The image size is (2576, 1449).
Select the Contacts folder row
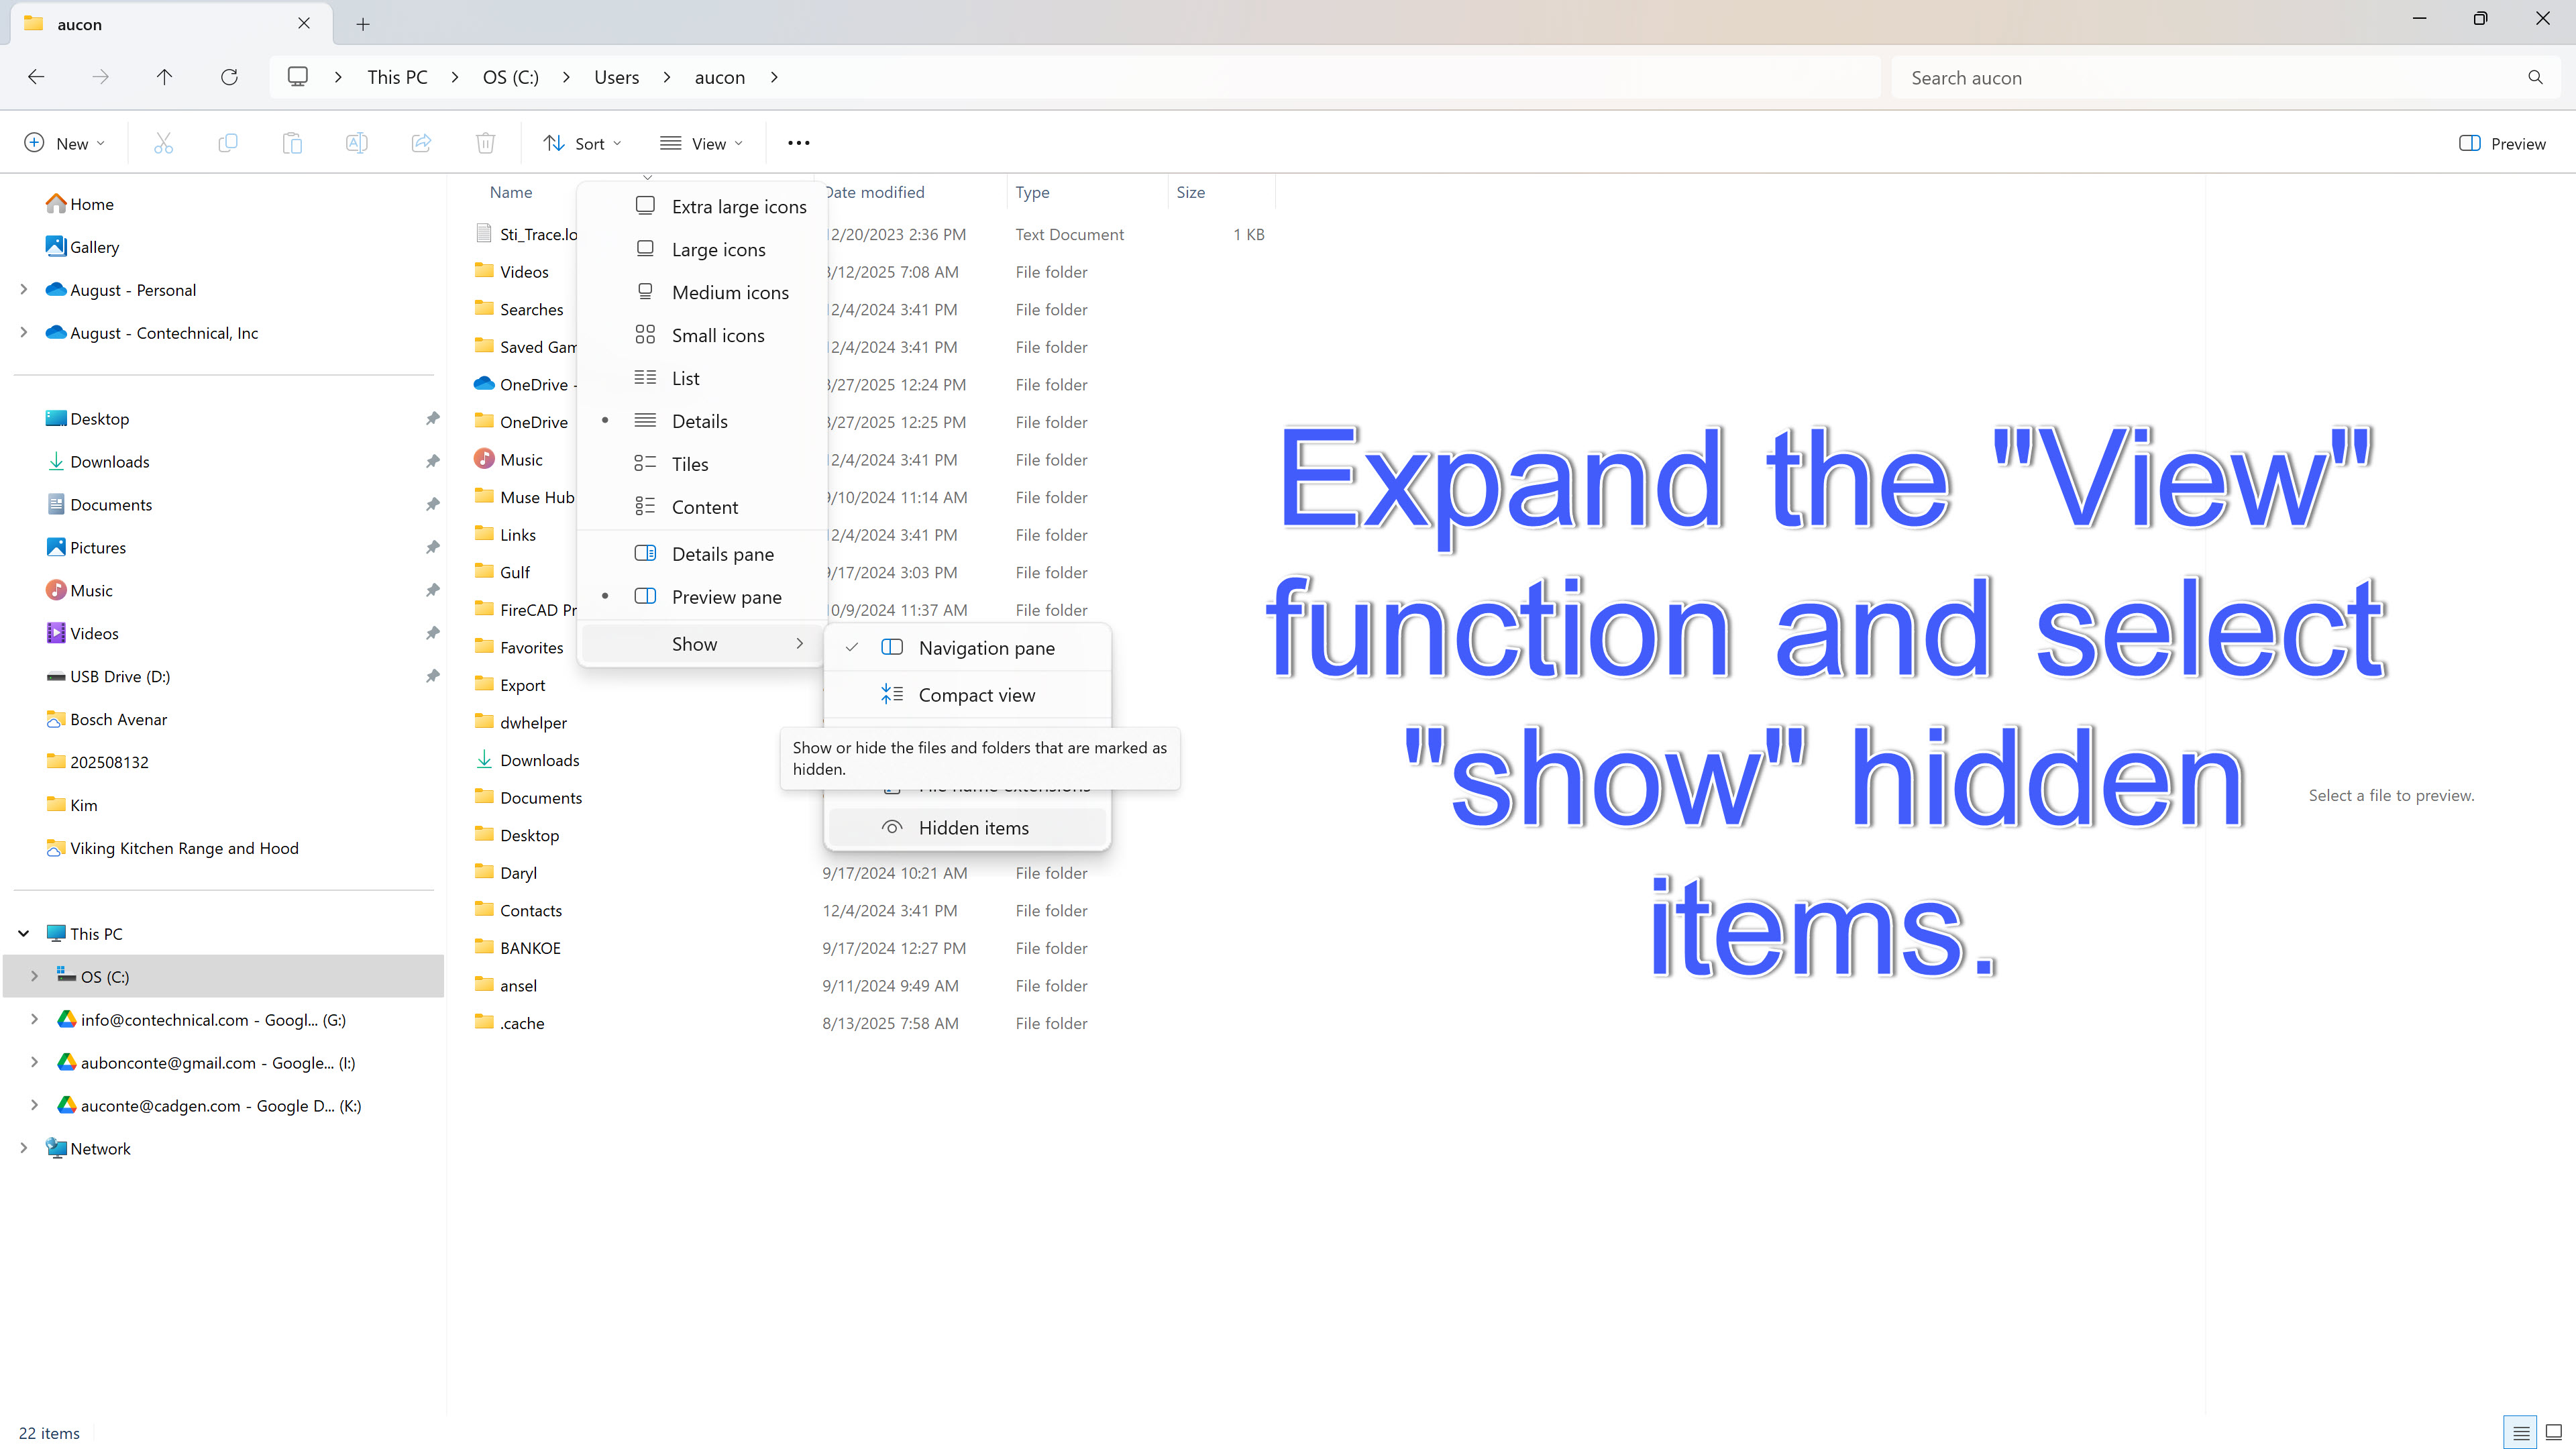click(870, 911)
